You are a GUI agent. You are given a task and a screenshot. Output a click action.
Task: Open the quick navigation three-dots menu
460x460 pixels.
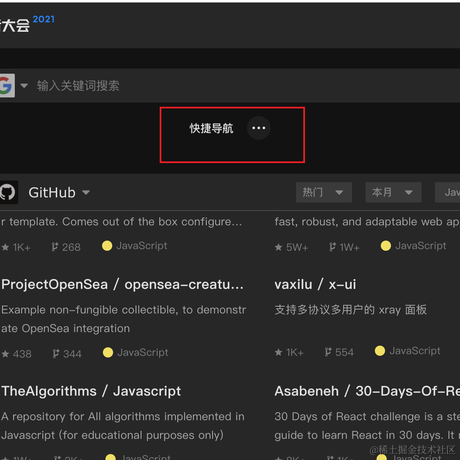[x=258, y=128]
